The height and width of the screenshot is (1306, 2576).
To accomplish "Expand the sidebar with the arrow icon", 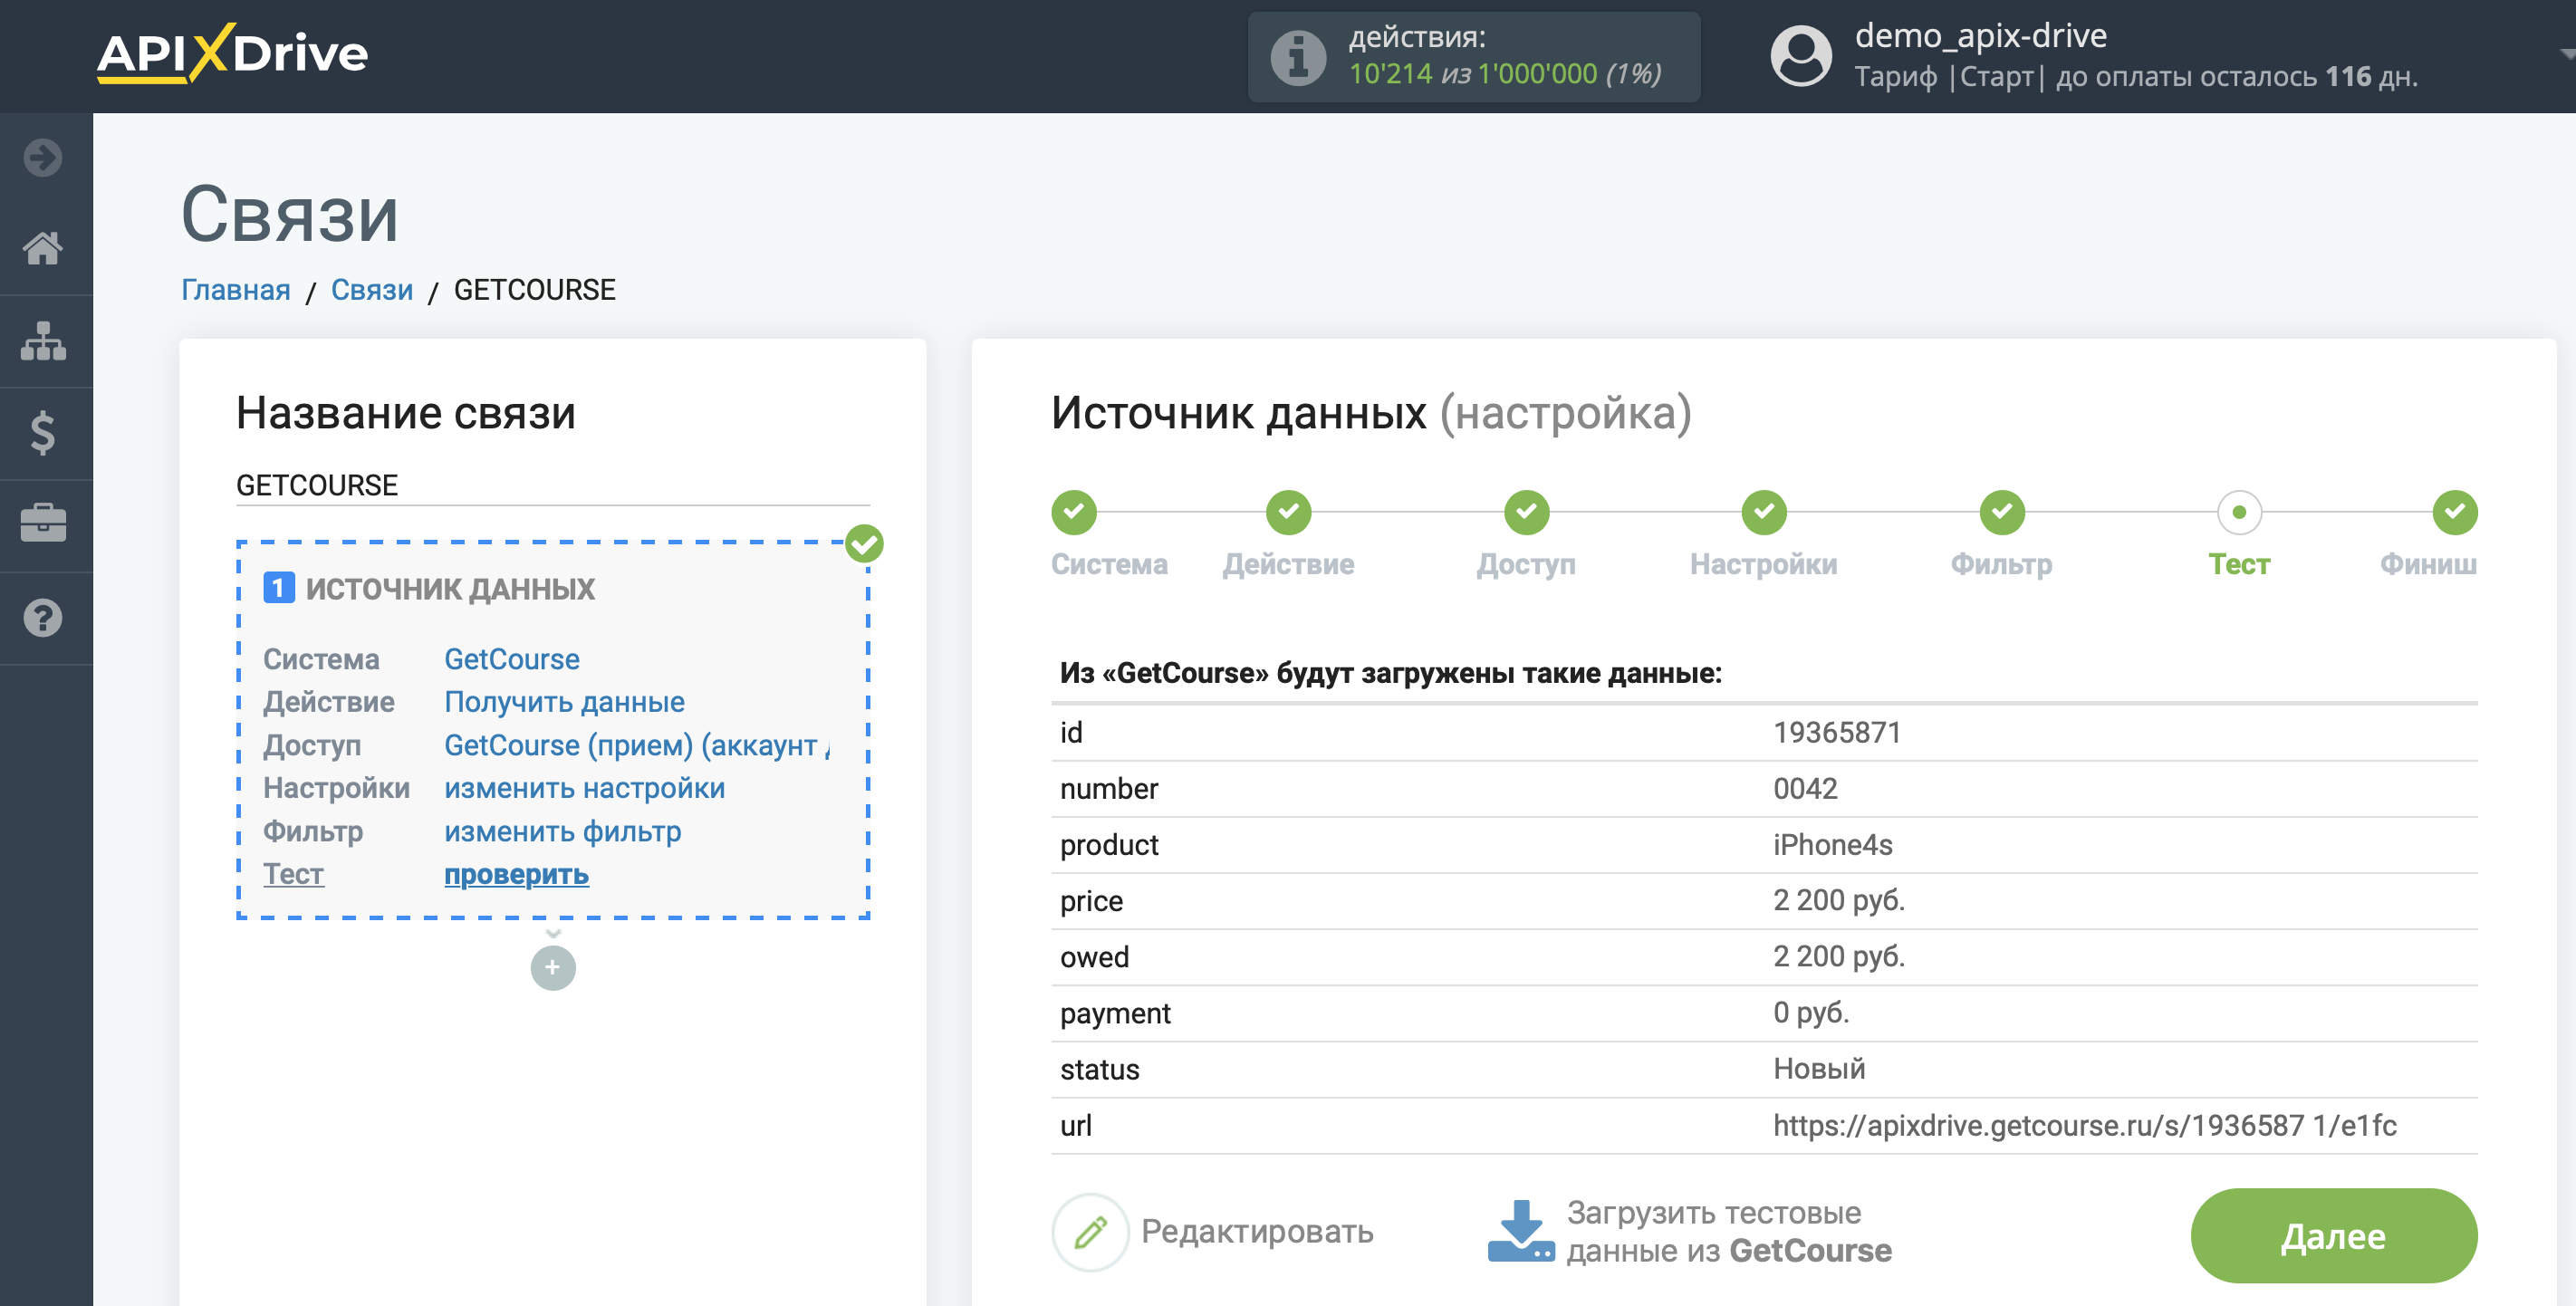I will point(43,157).
